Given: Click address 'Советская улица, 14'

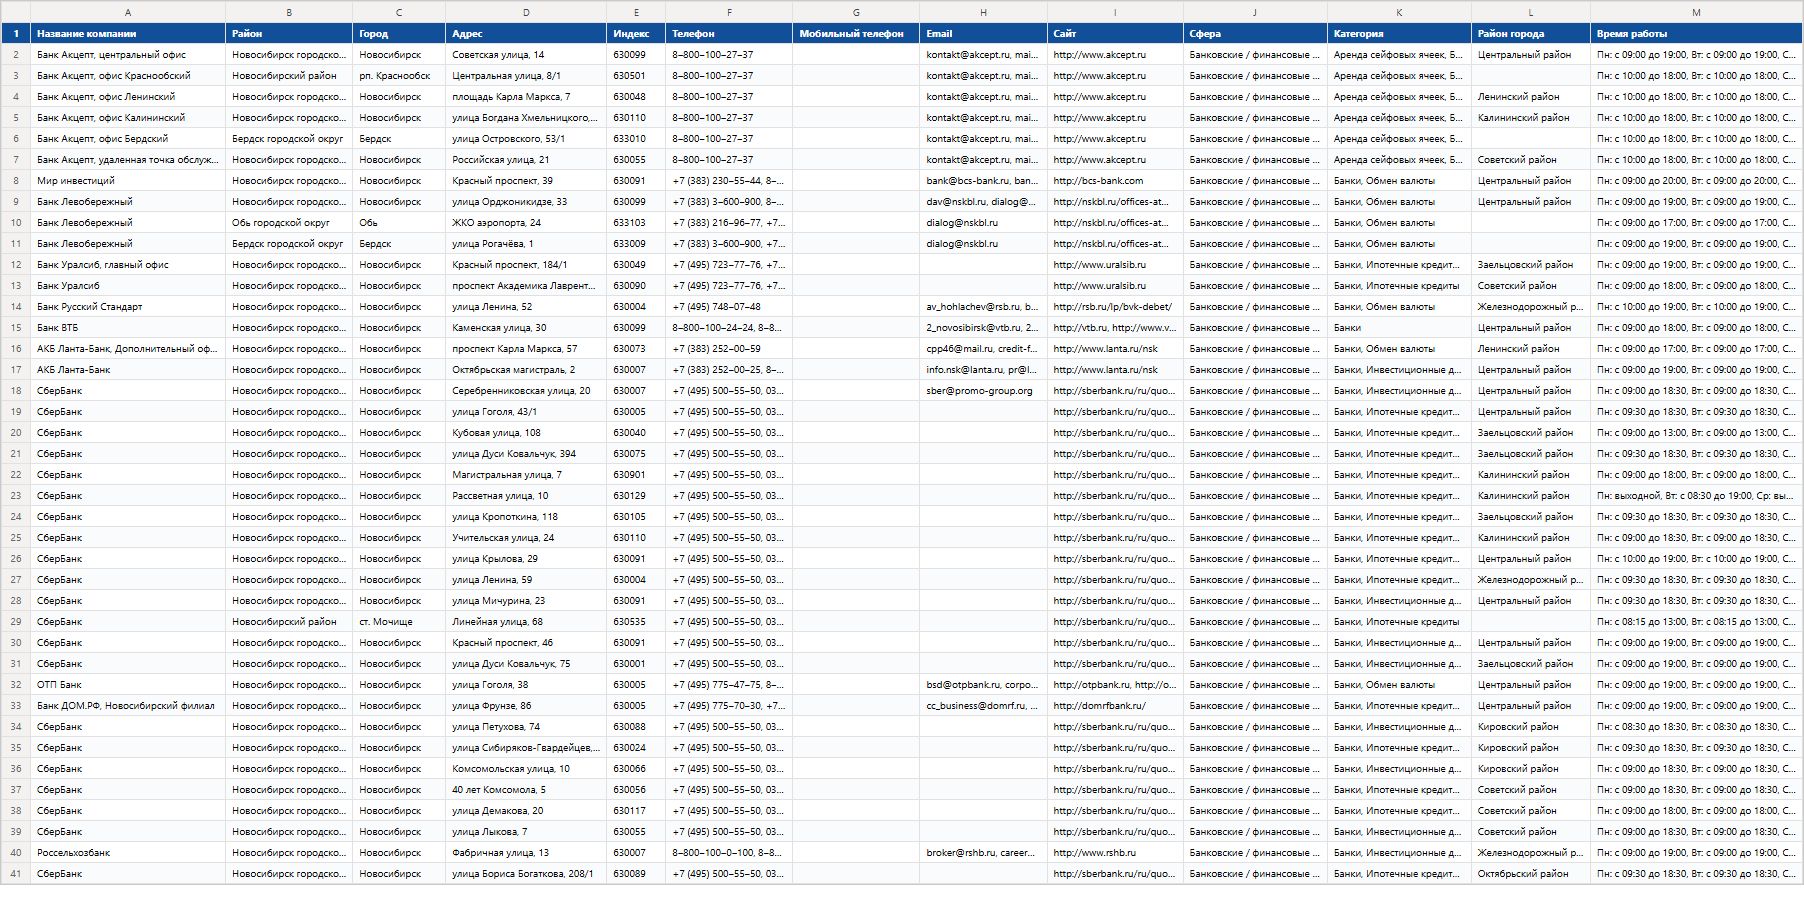Looking at the screenshot, I should click(x=526, y=55).
